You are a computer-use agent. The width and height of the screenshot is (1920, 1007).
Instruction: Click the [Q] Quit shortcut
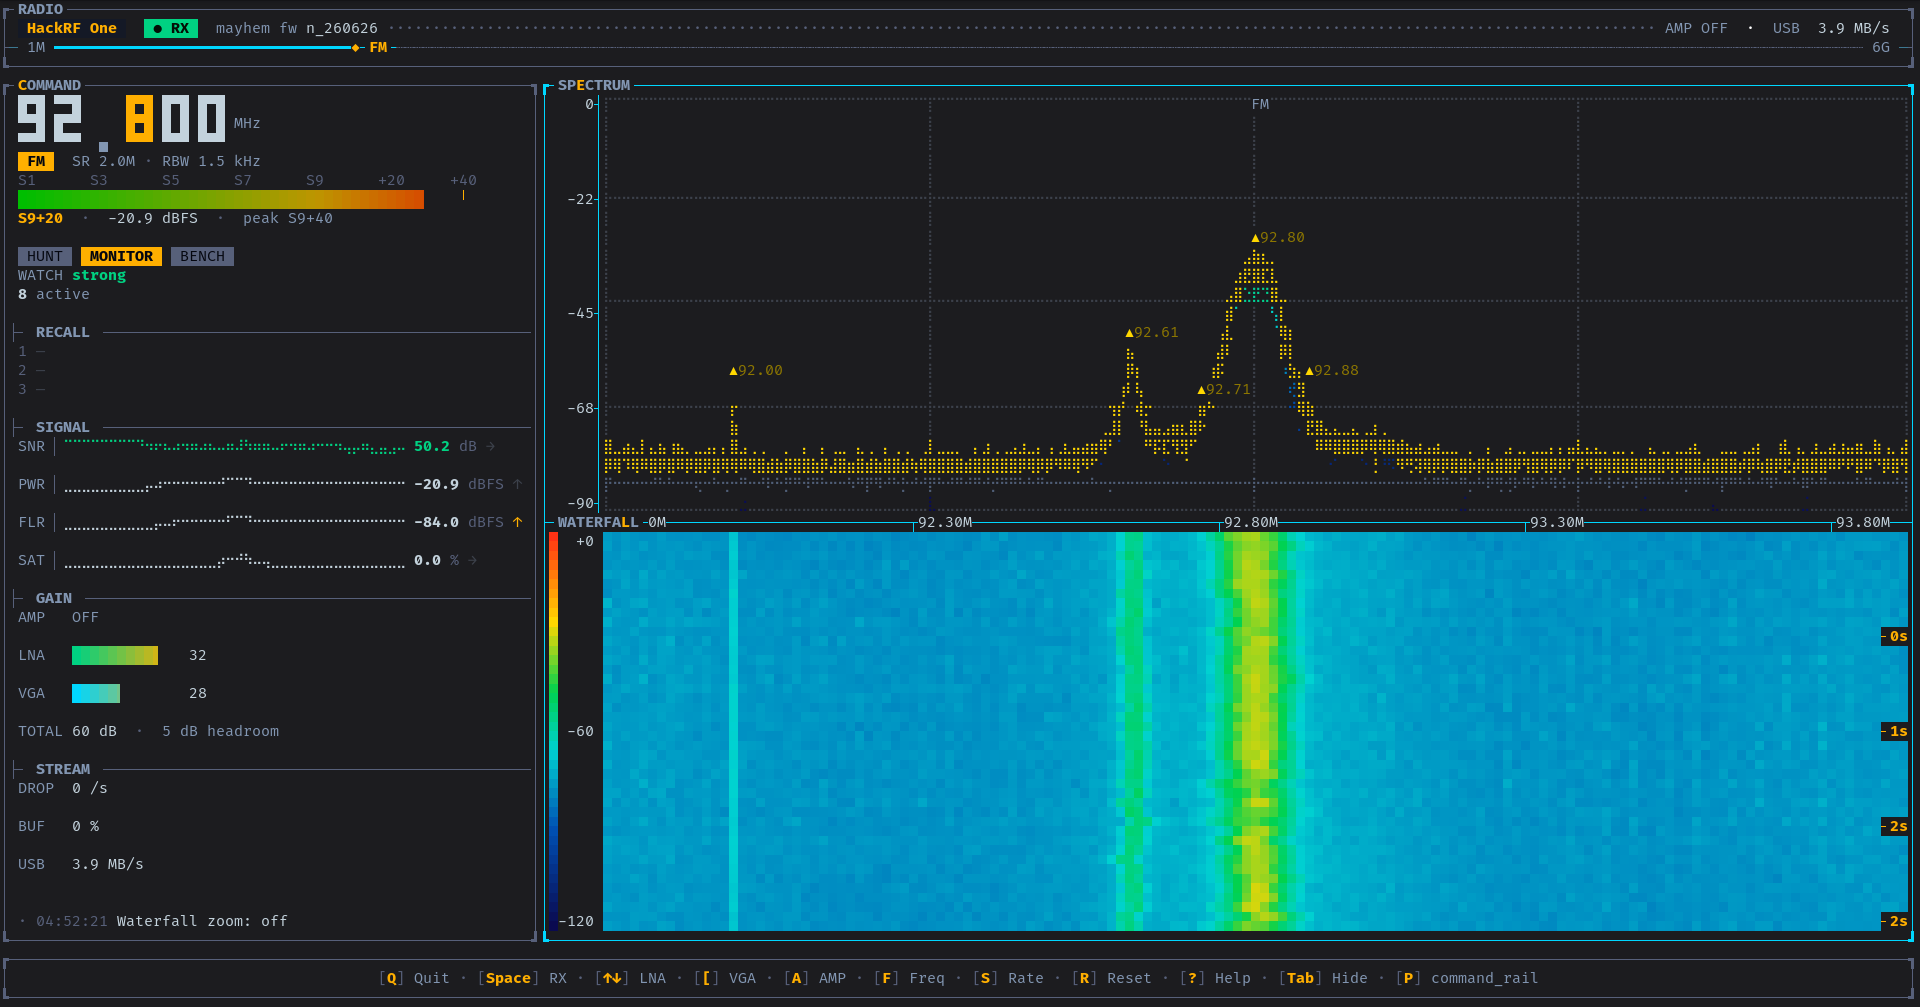(x=414, y=978)
